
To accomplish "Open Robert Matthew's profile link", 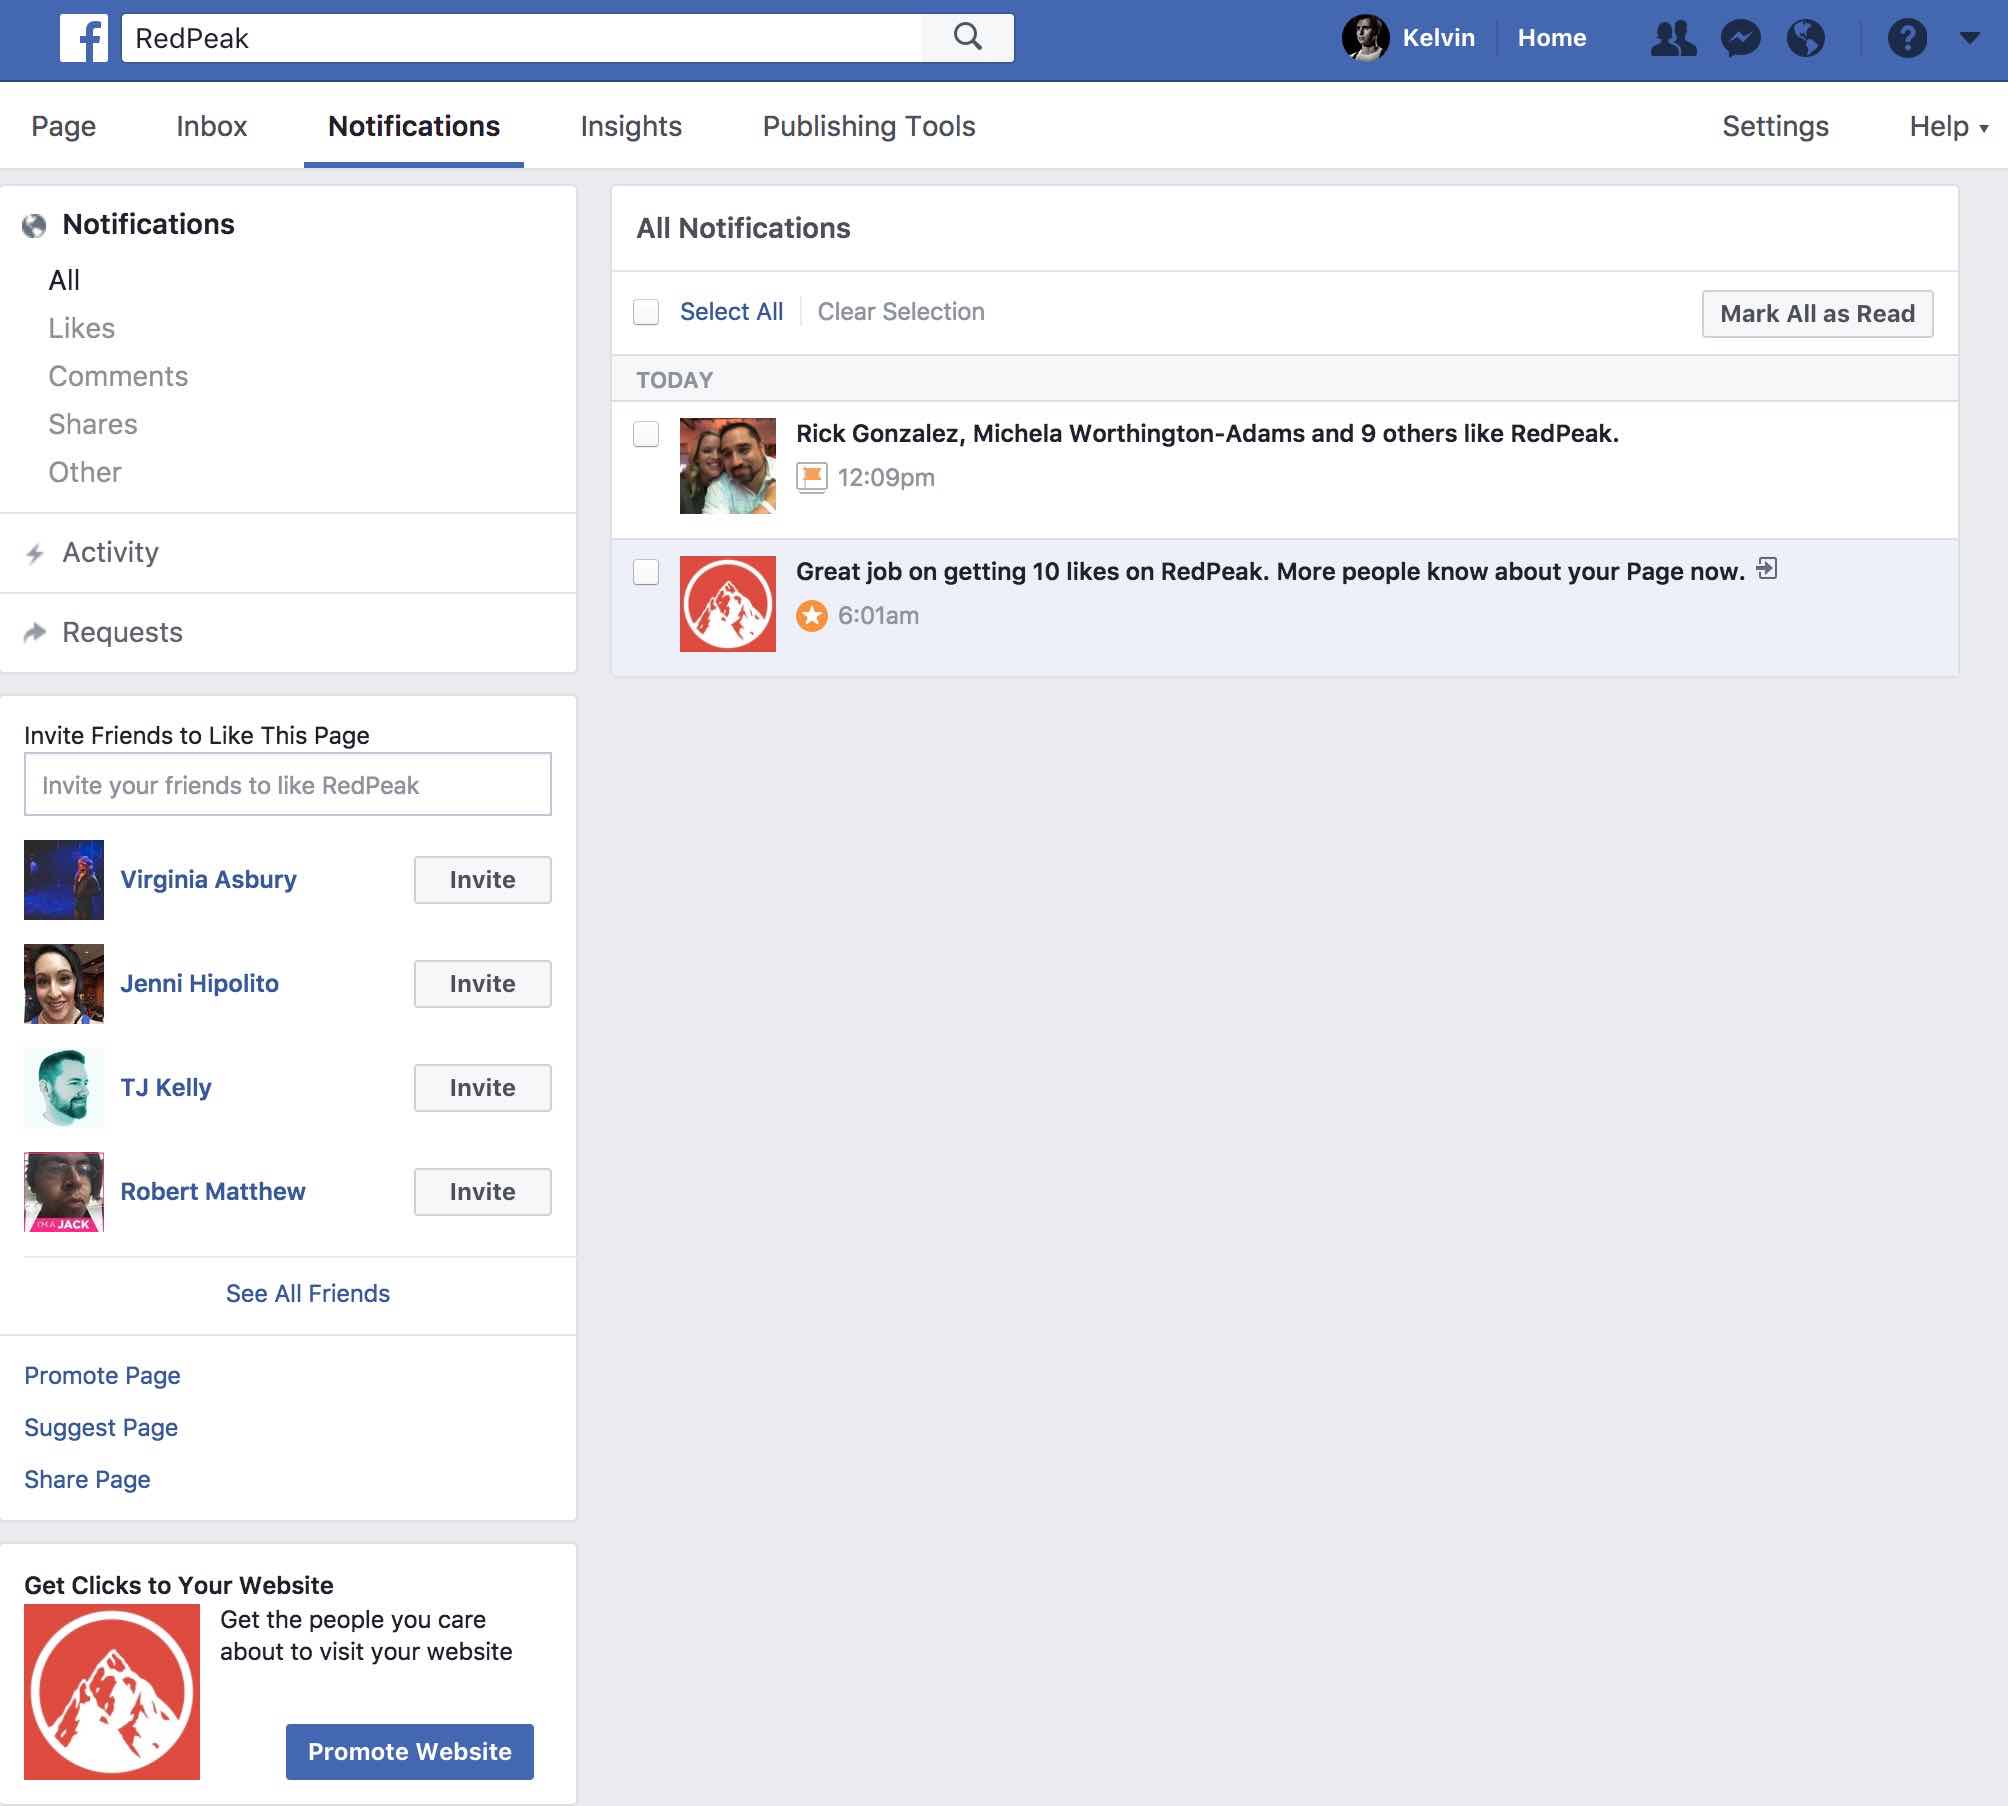I will (x=213, y=1192).
